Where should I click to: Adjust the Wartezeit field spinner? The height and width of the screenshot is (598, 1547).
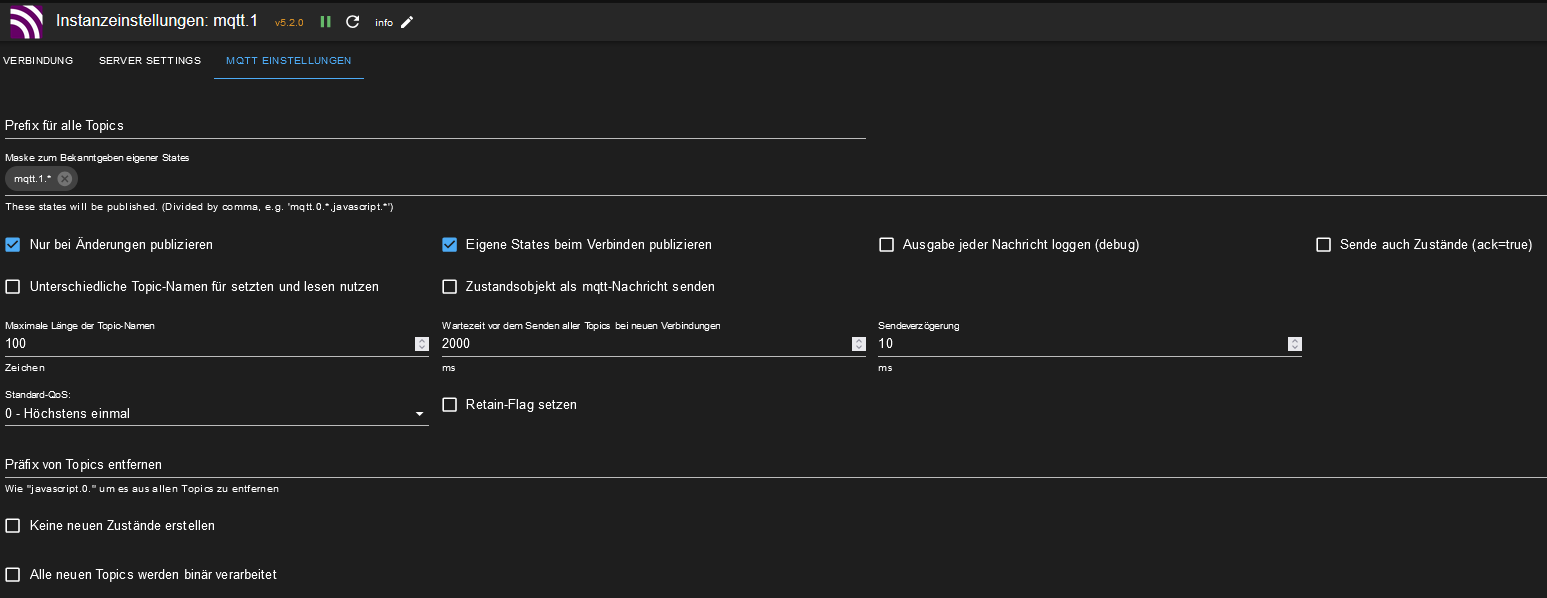858,344
